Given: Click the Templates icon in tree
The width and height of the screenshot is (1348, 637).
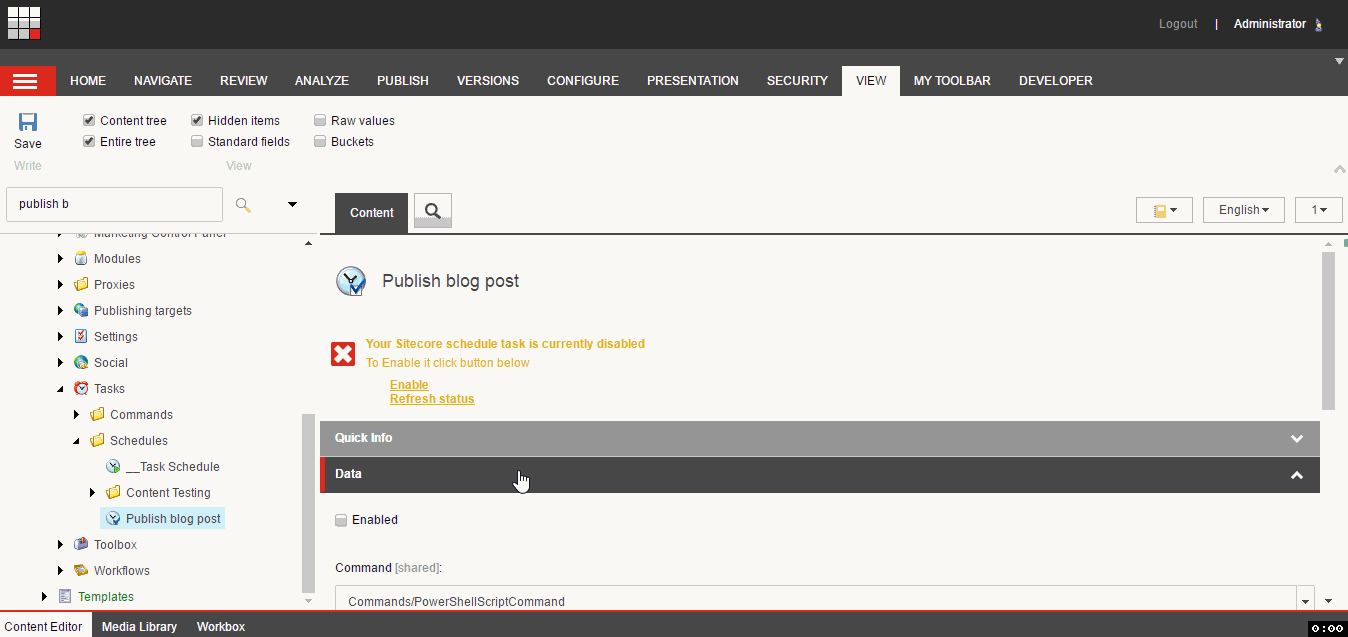Looking at the screenshot, I should click(x=65, y=597).
